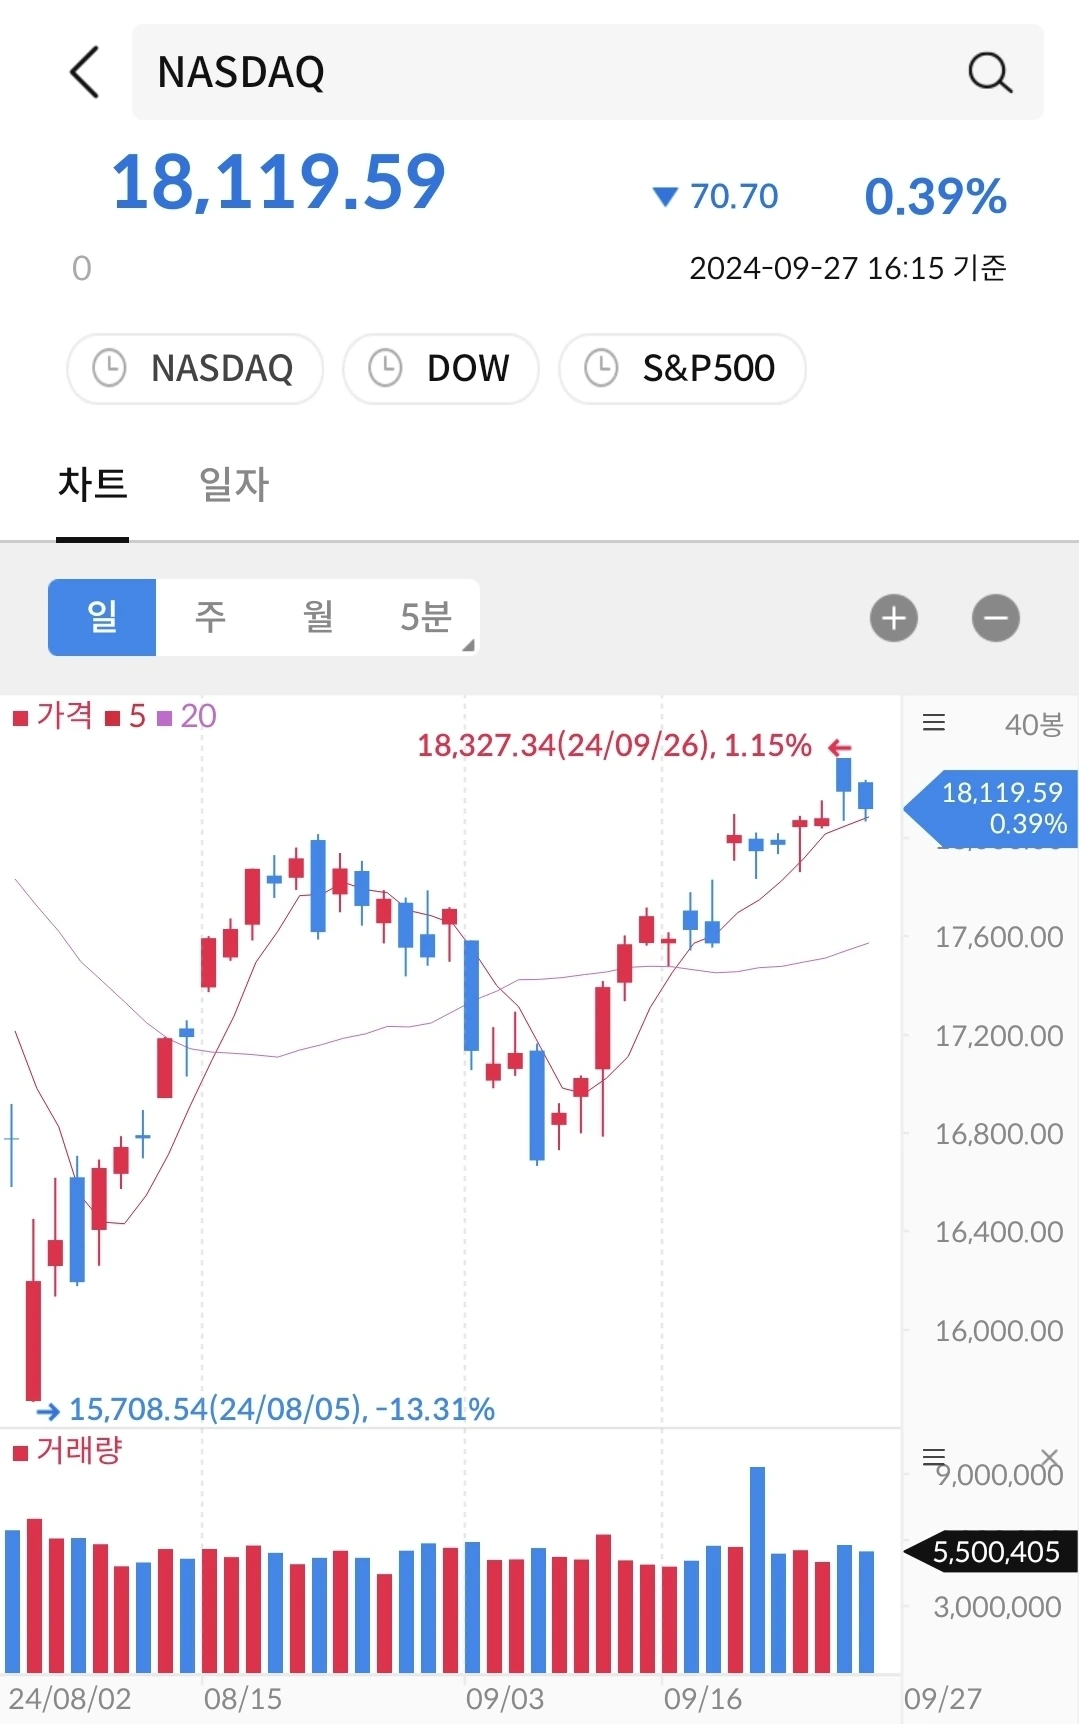Select the DOW index chip
The width and height of the screenshot is (1079, 1735).
pyautogui.click(x=441, y=369)
